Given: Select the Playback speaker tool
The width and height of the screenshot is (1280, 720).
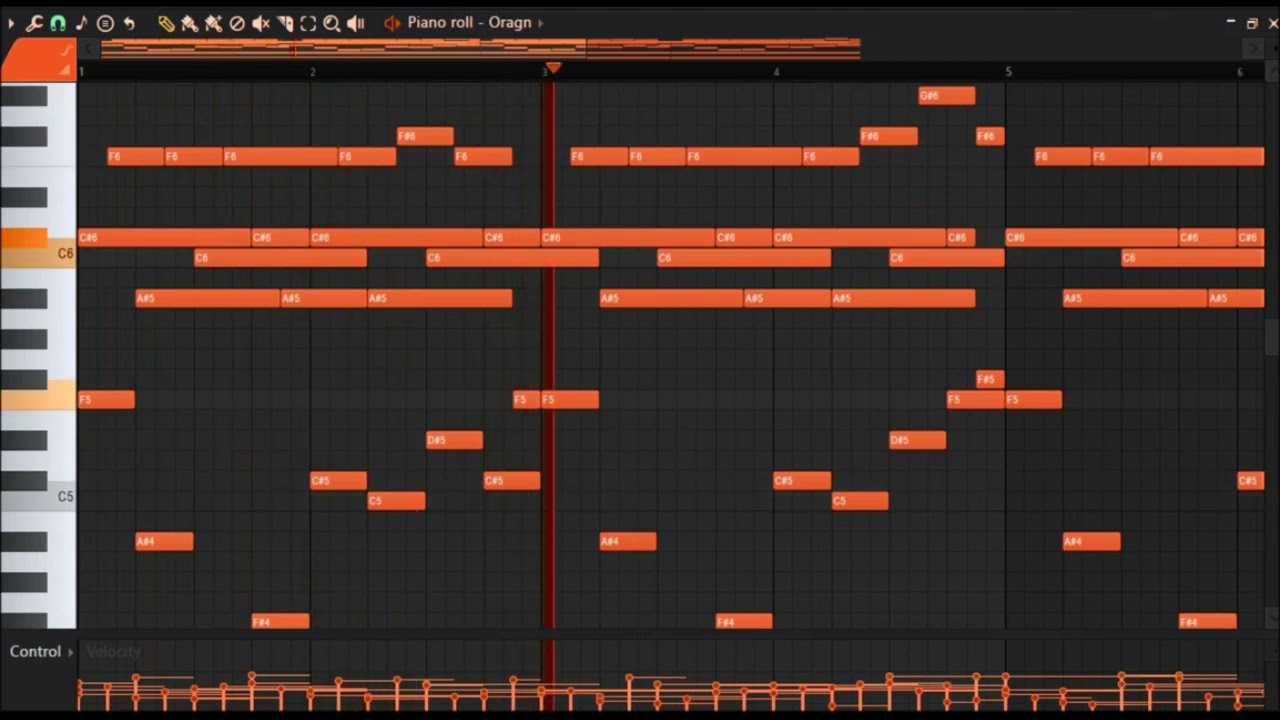Looking at the screenshot, I should [356, 23].
